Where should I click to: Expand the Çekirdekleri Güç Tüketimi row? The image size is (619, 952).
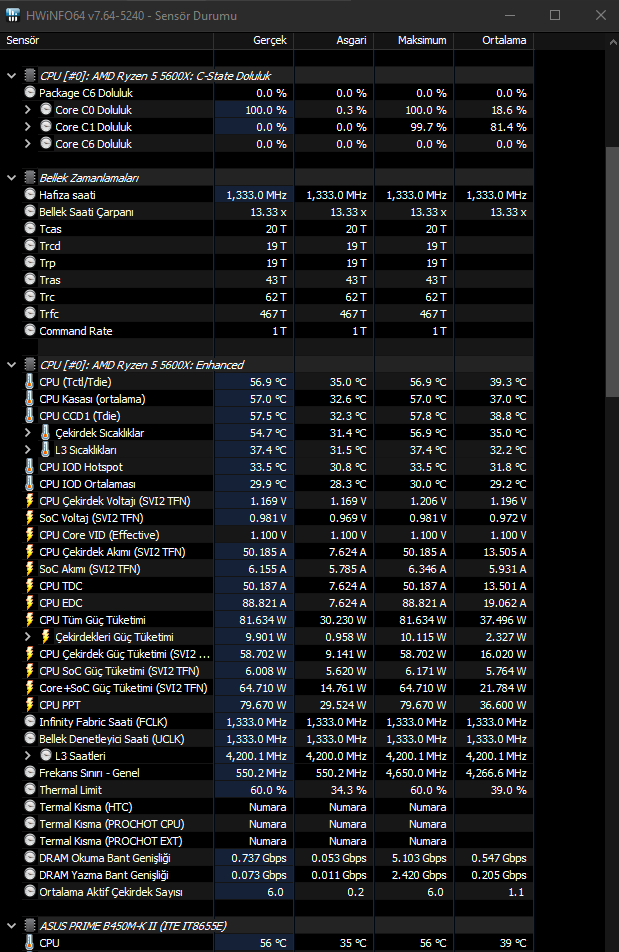click(x=27, y=636)
